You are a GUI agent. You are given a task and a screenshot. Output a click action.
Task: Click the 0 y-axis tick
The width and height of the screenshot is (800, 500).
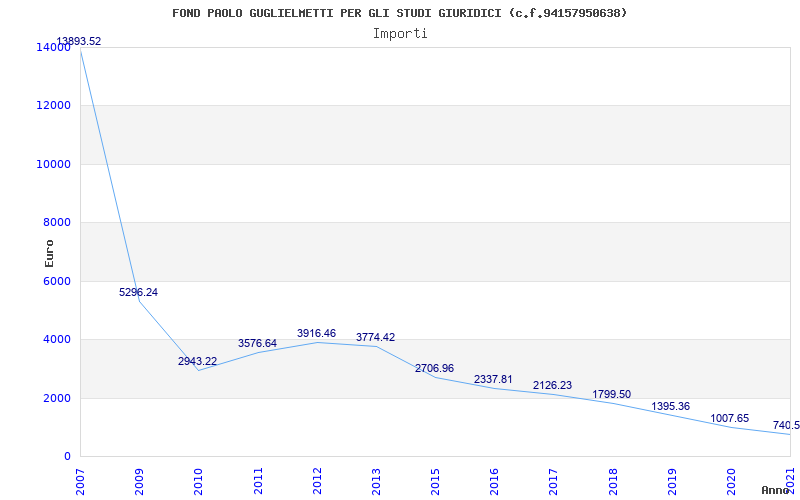pyautogui.click(x=67, y=456)
